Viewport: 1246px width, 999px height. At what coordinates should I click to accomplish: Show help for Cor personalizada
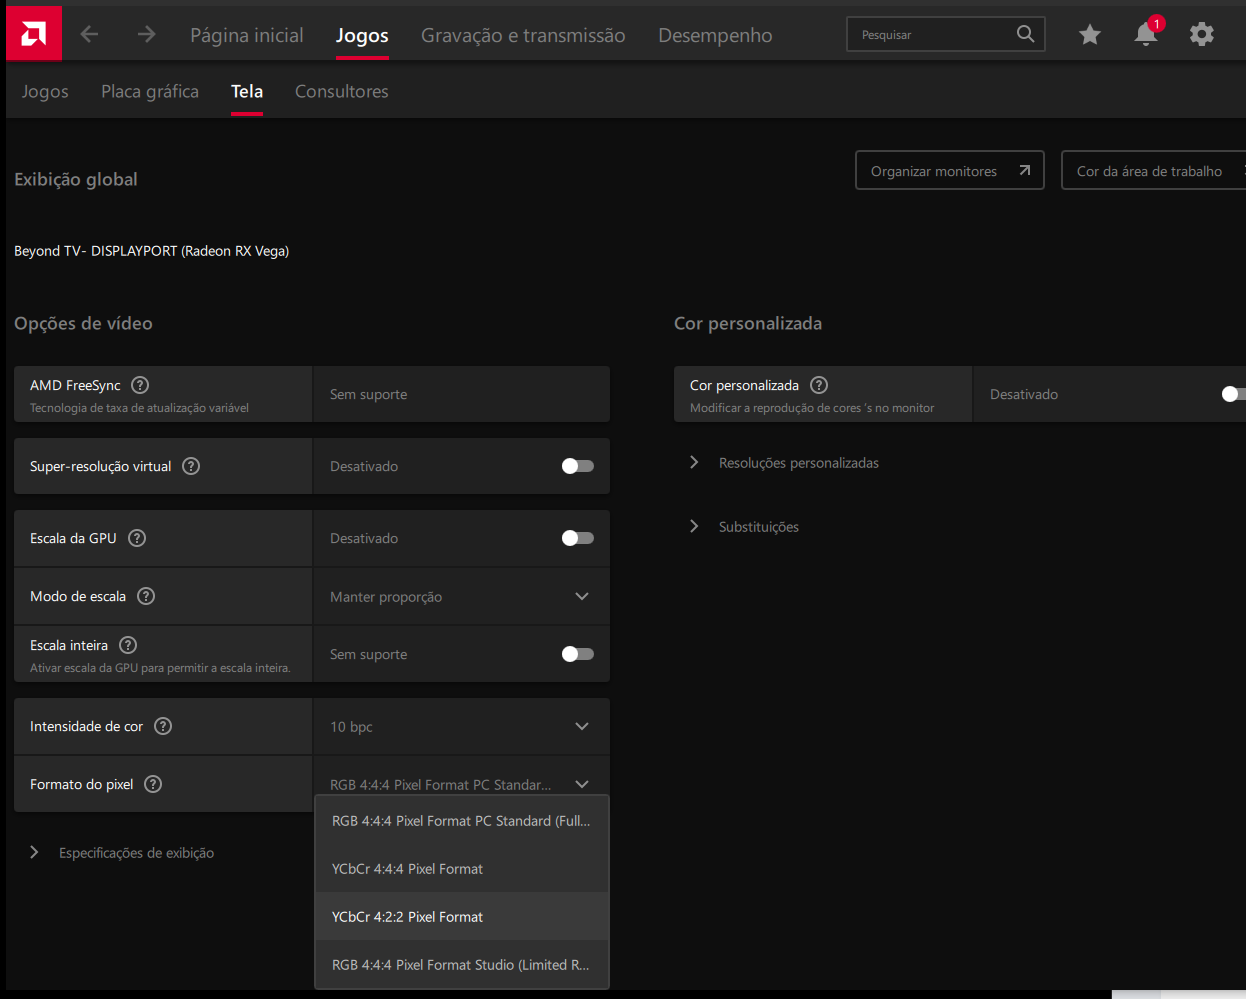click(819, 385)
